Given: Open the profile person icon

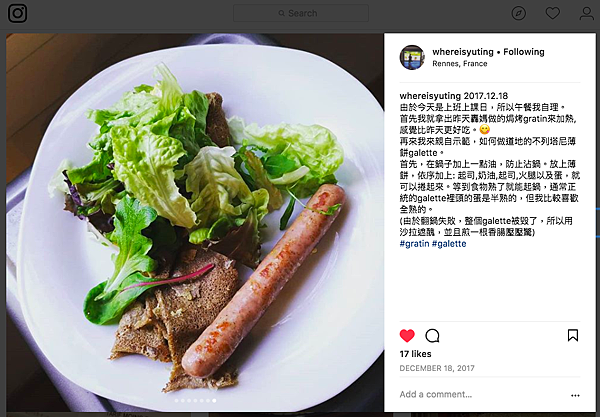Looking at the screenshot, I should pos(586,13).
